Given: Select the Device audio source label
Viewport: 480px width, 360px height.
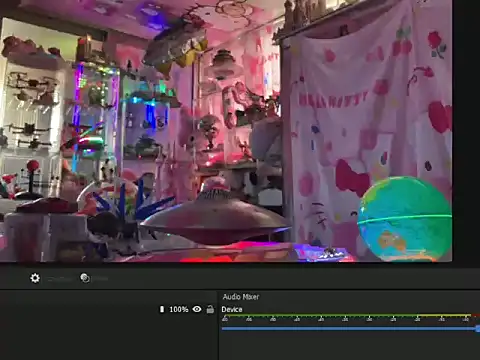Looking at the screenshot, I should [x=232, y=309].
